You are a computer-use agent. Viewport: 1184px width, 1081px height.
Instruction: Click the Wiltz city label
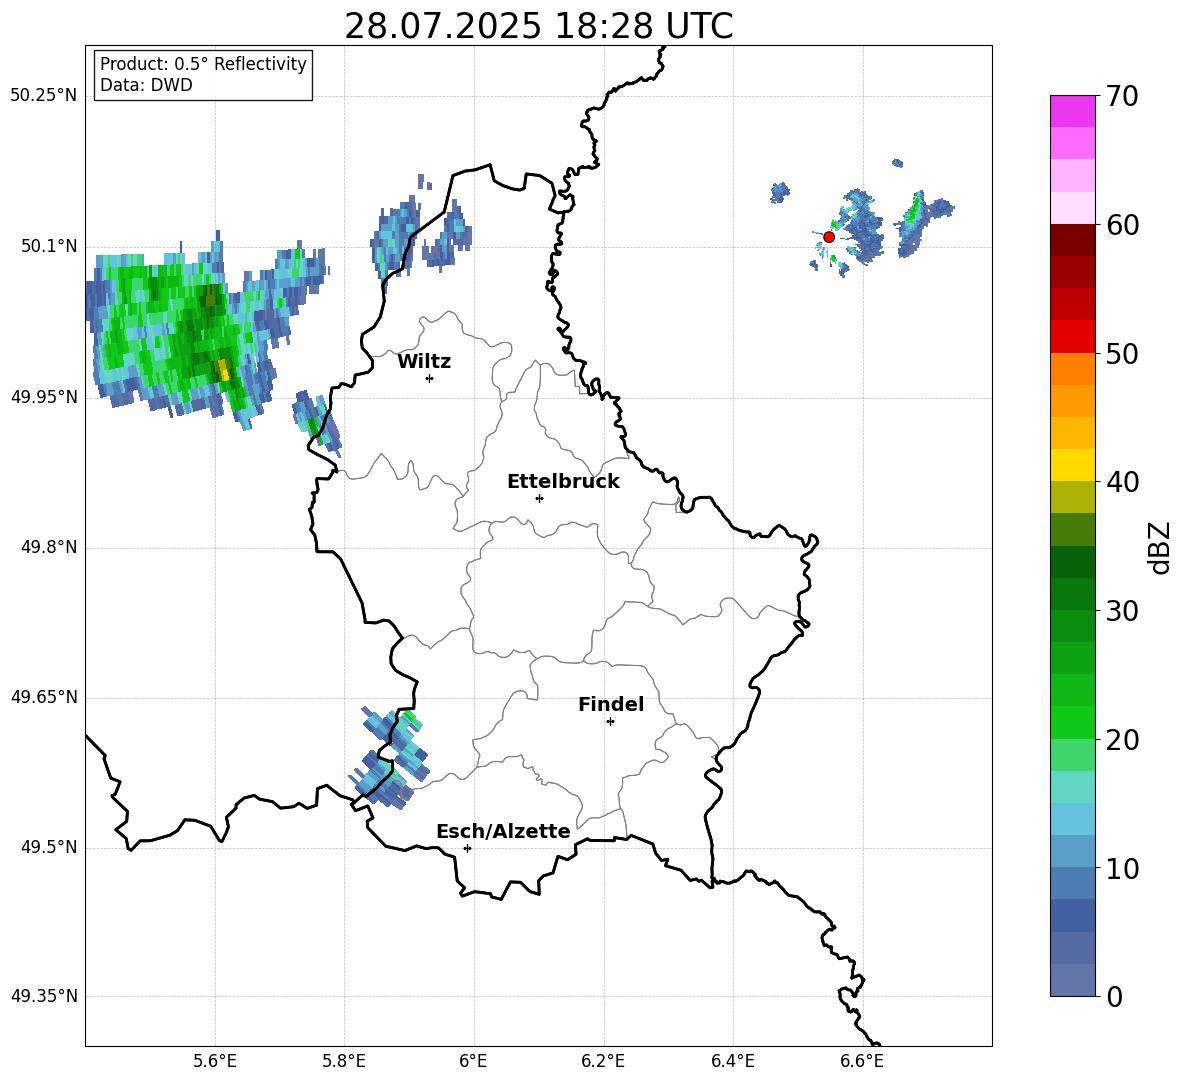pyautogui.click(x=424, y=362)
